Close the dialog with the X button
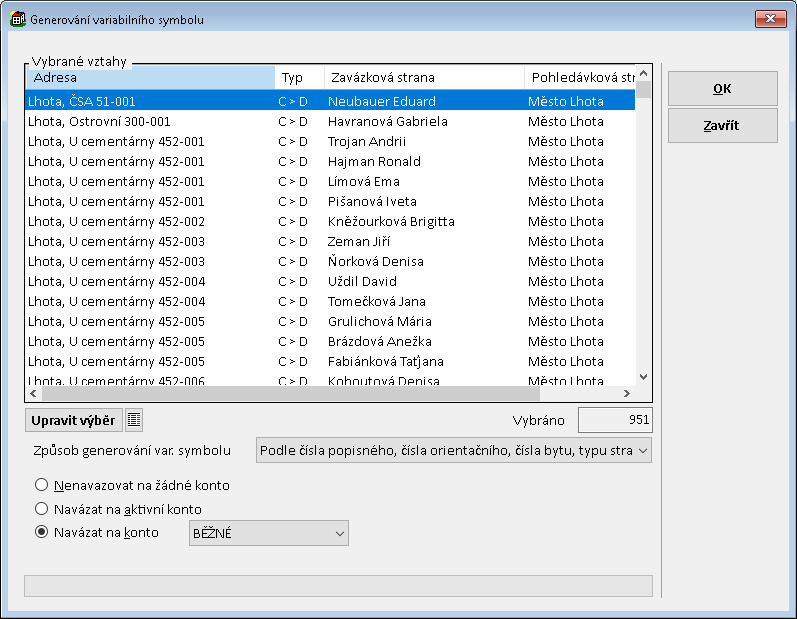 pos(770,19)
